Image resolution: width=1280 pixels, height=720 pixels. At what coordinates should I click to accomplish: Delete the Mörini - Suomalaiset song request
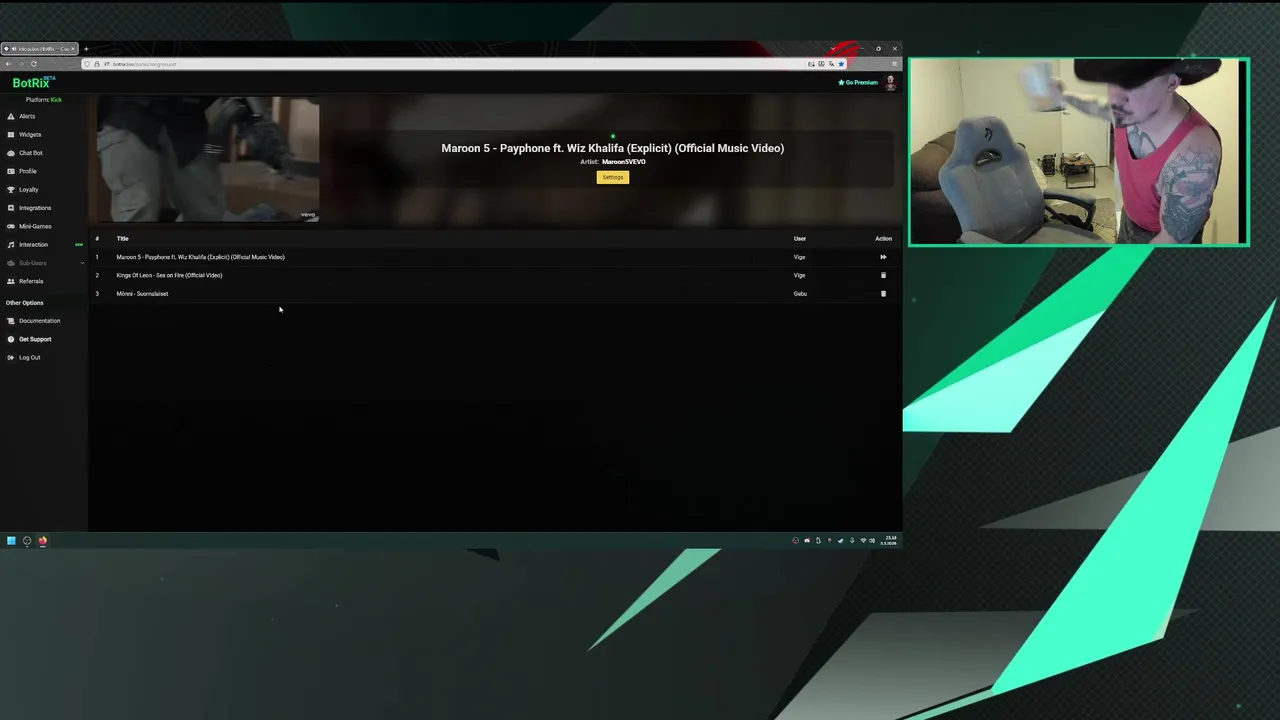[883, 293]
